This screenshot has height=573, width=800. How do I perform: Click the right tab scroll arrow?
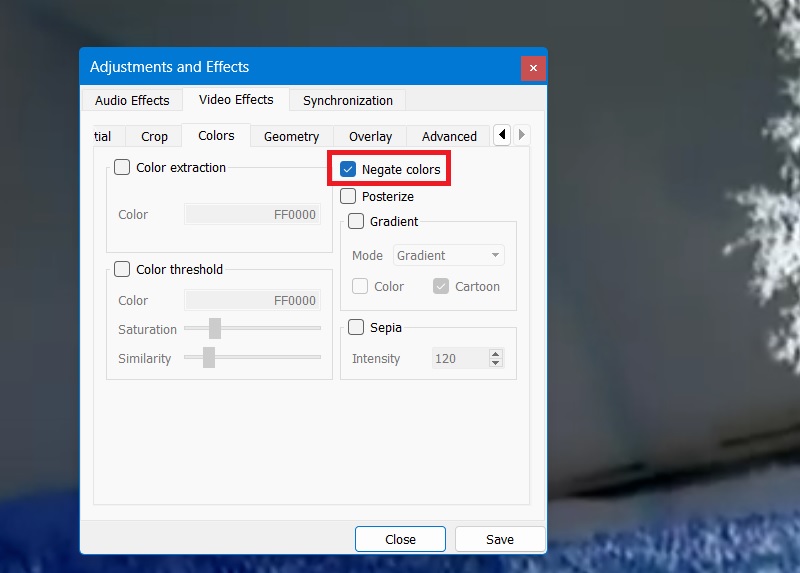(521, 135)
